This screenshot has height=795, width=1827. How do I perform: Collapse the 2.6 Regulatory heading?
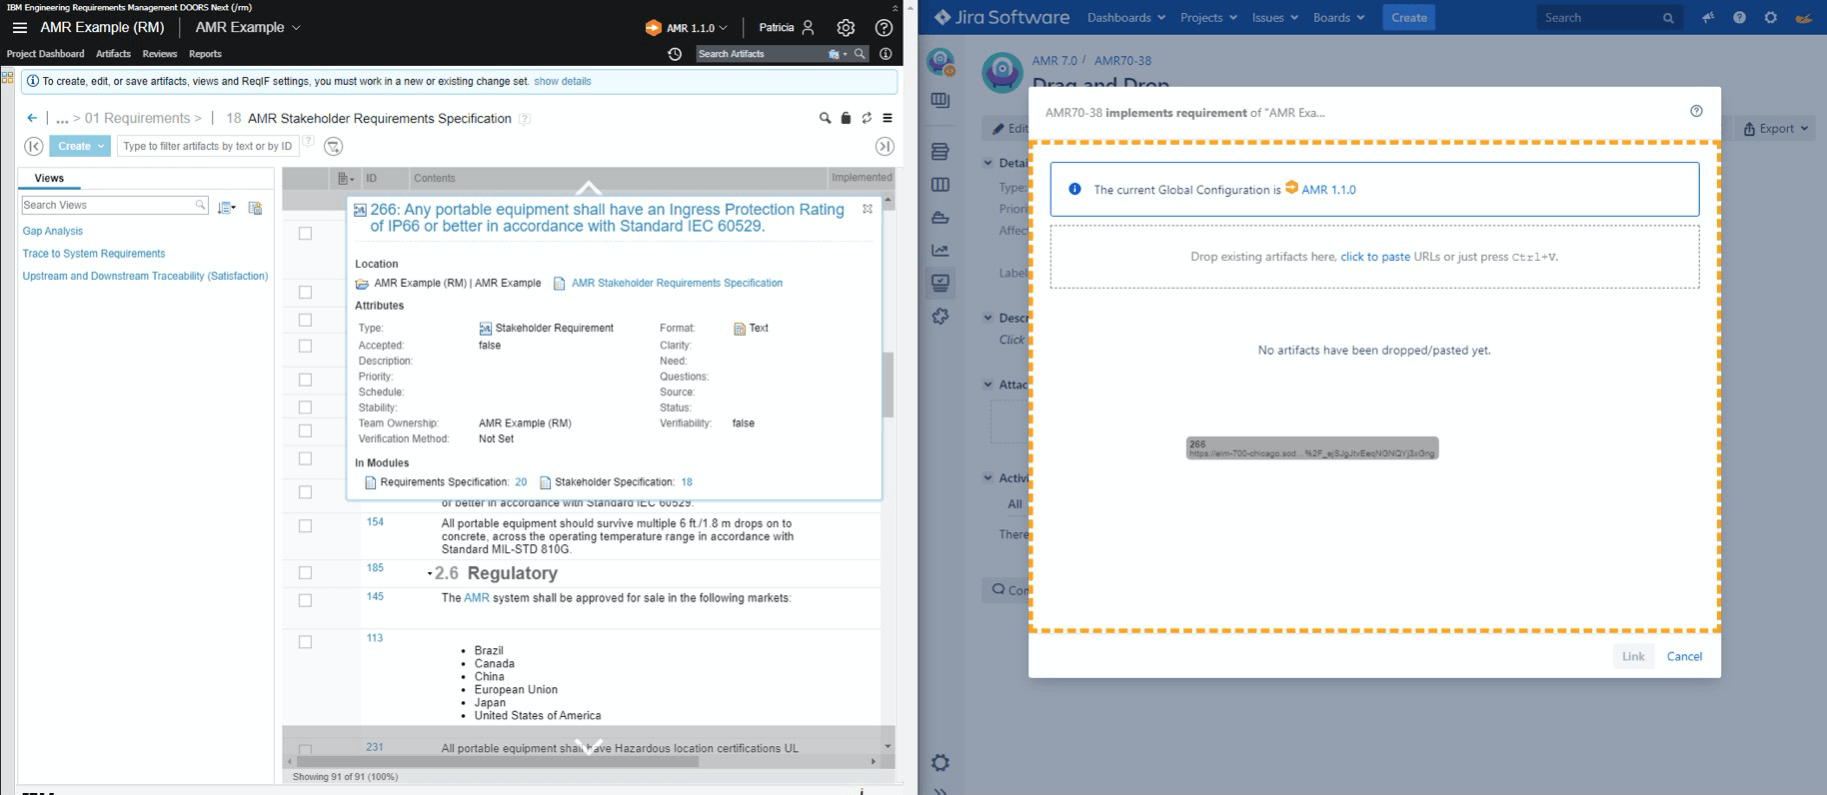click(x=430, y=574)
